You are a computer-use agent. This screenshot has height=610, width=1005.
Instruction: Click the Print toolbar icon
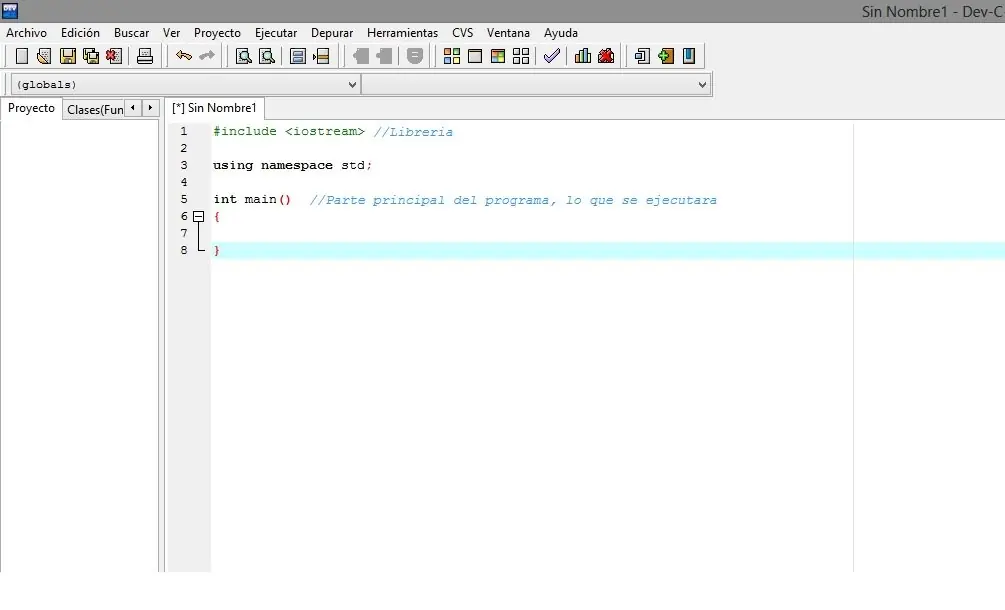pyautogui.click(x=145, y=56)
